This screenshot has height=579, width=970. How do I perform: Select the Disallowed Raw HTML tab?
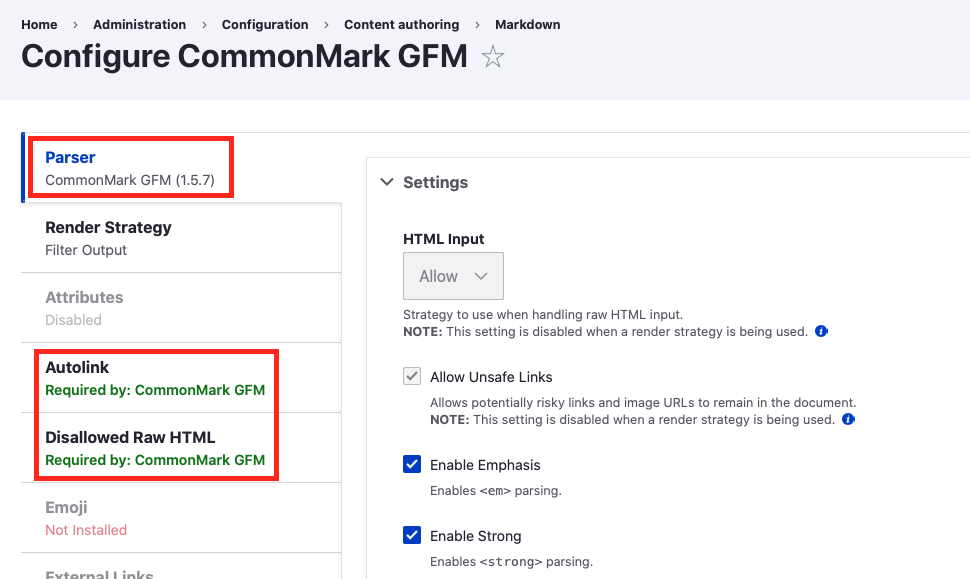click(182, 448)
